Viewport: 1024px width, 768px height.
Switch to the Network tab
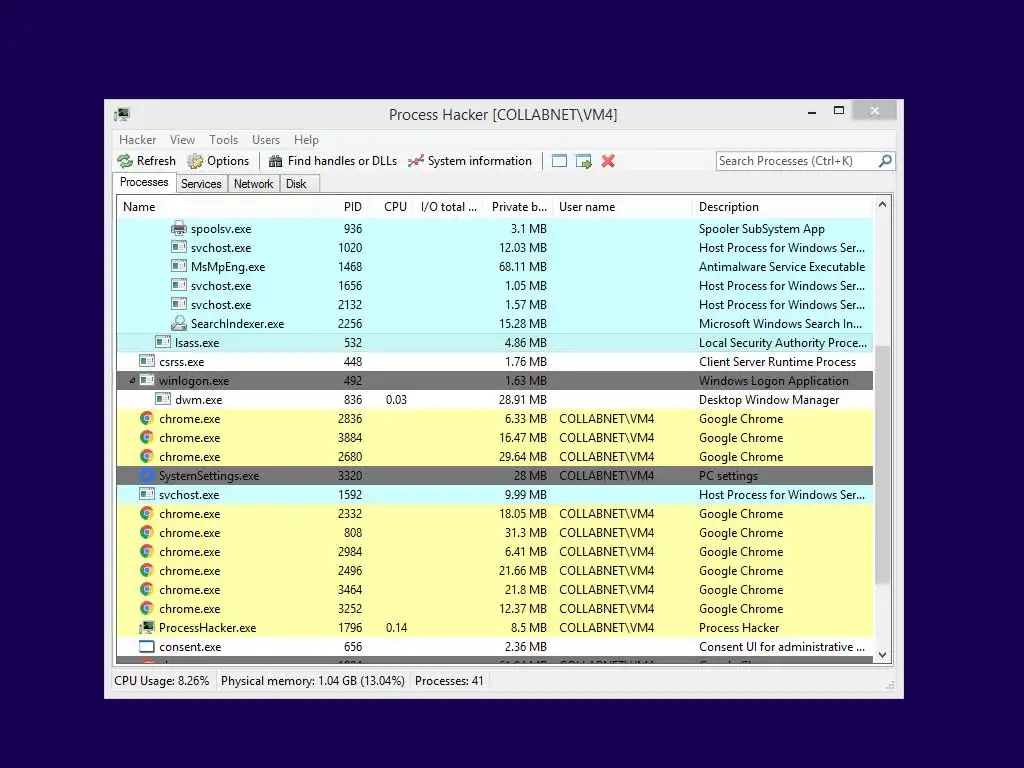(x=253, y=184)
